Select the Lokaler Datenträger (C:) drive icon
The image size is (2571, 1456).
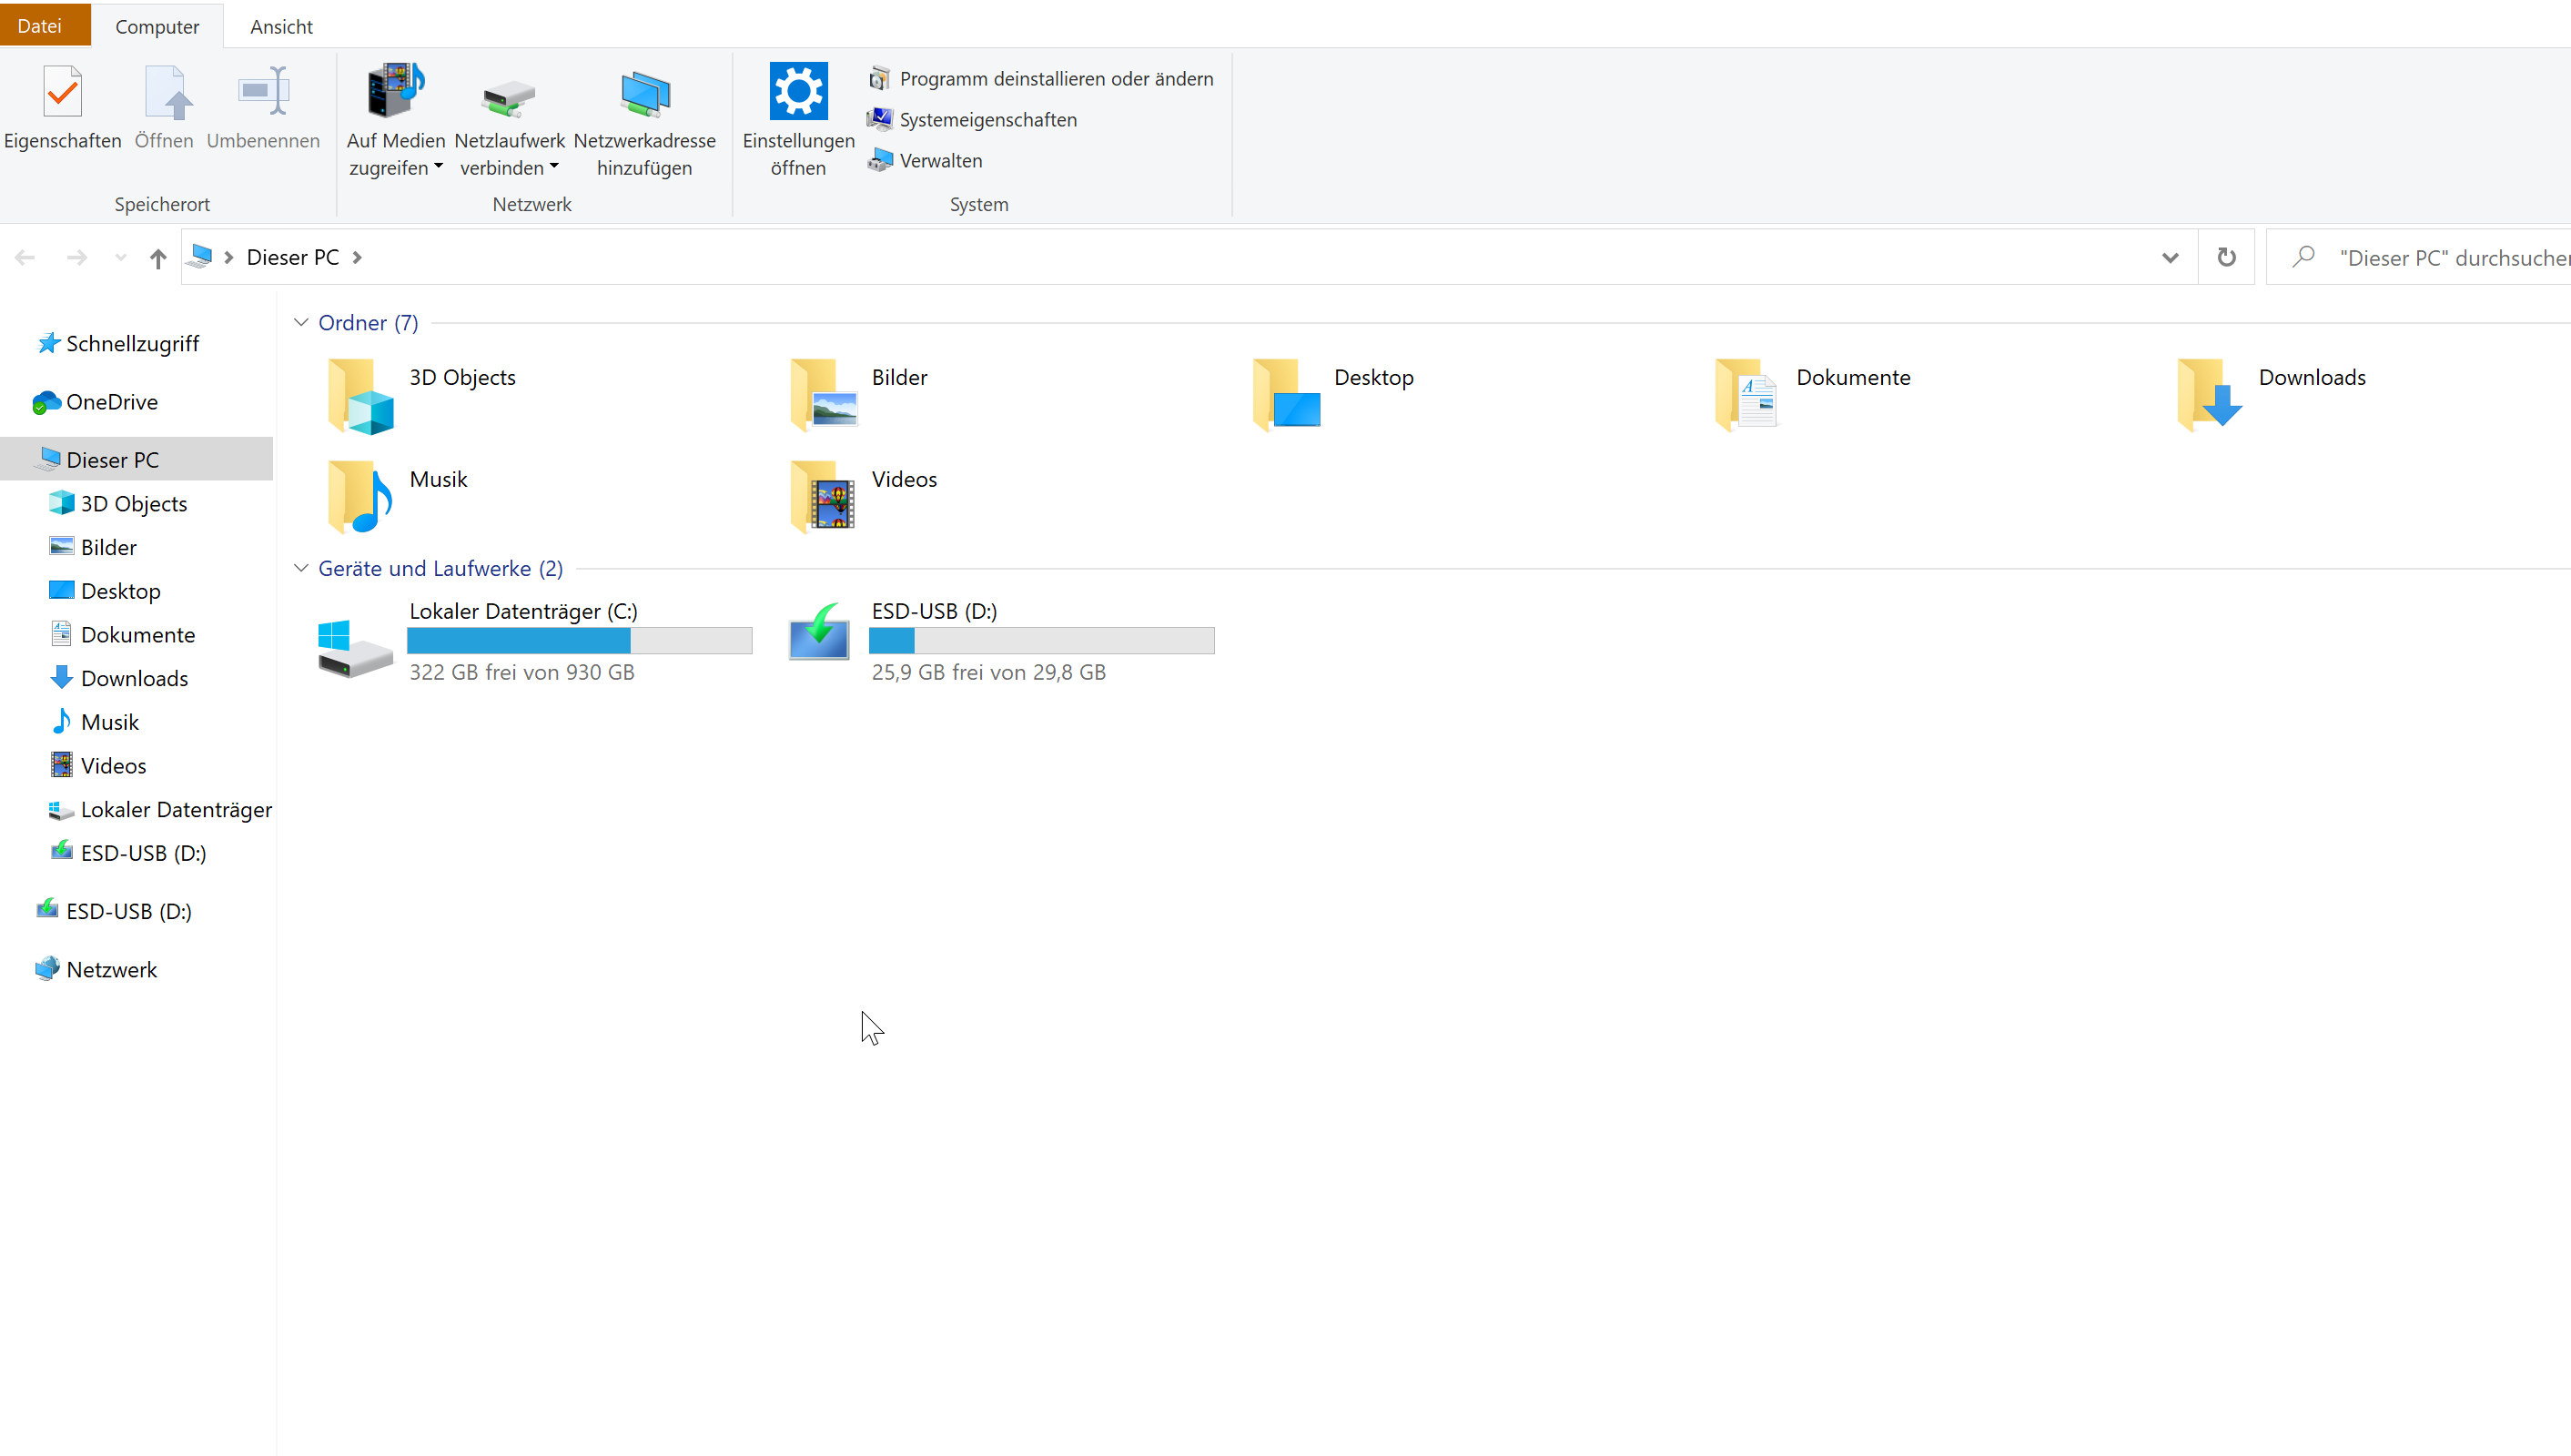pyautogui.click(x=354, y=645)
